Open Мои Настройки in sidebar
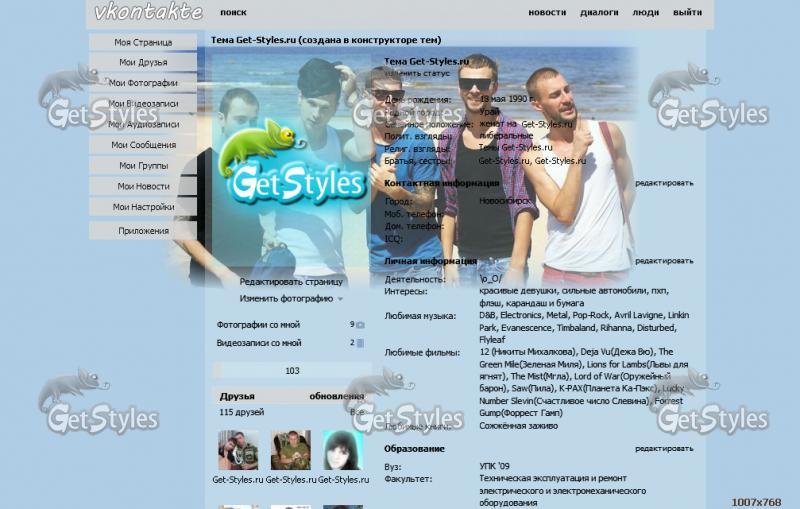 pyautogui.click(x=143, y=207)
